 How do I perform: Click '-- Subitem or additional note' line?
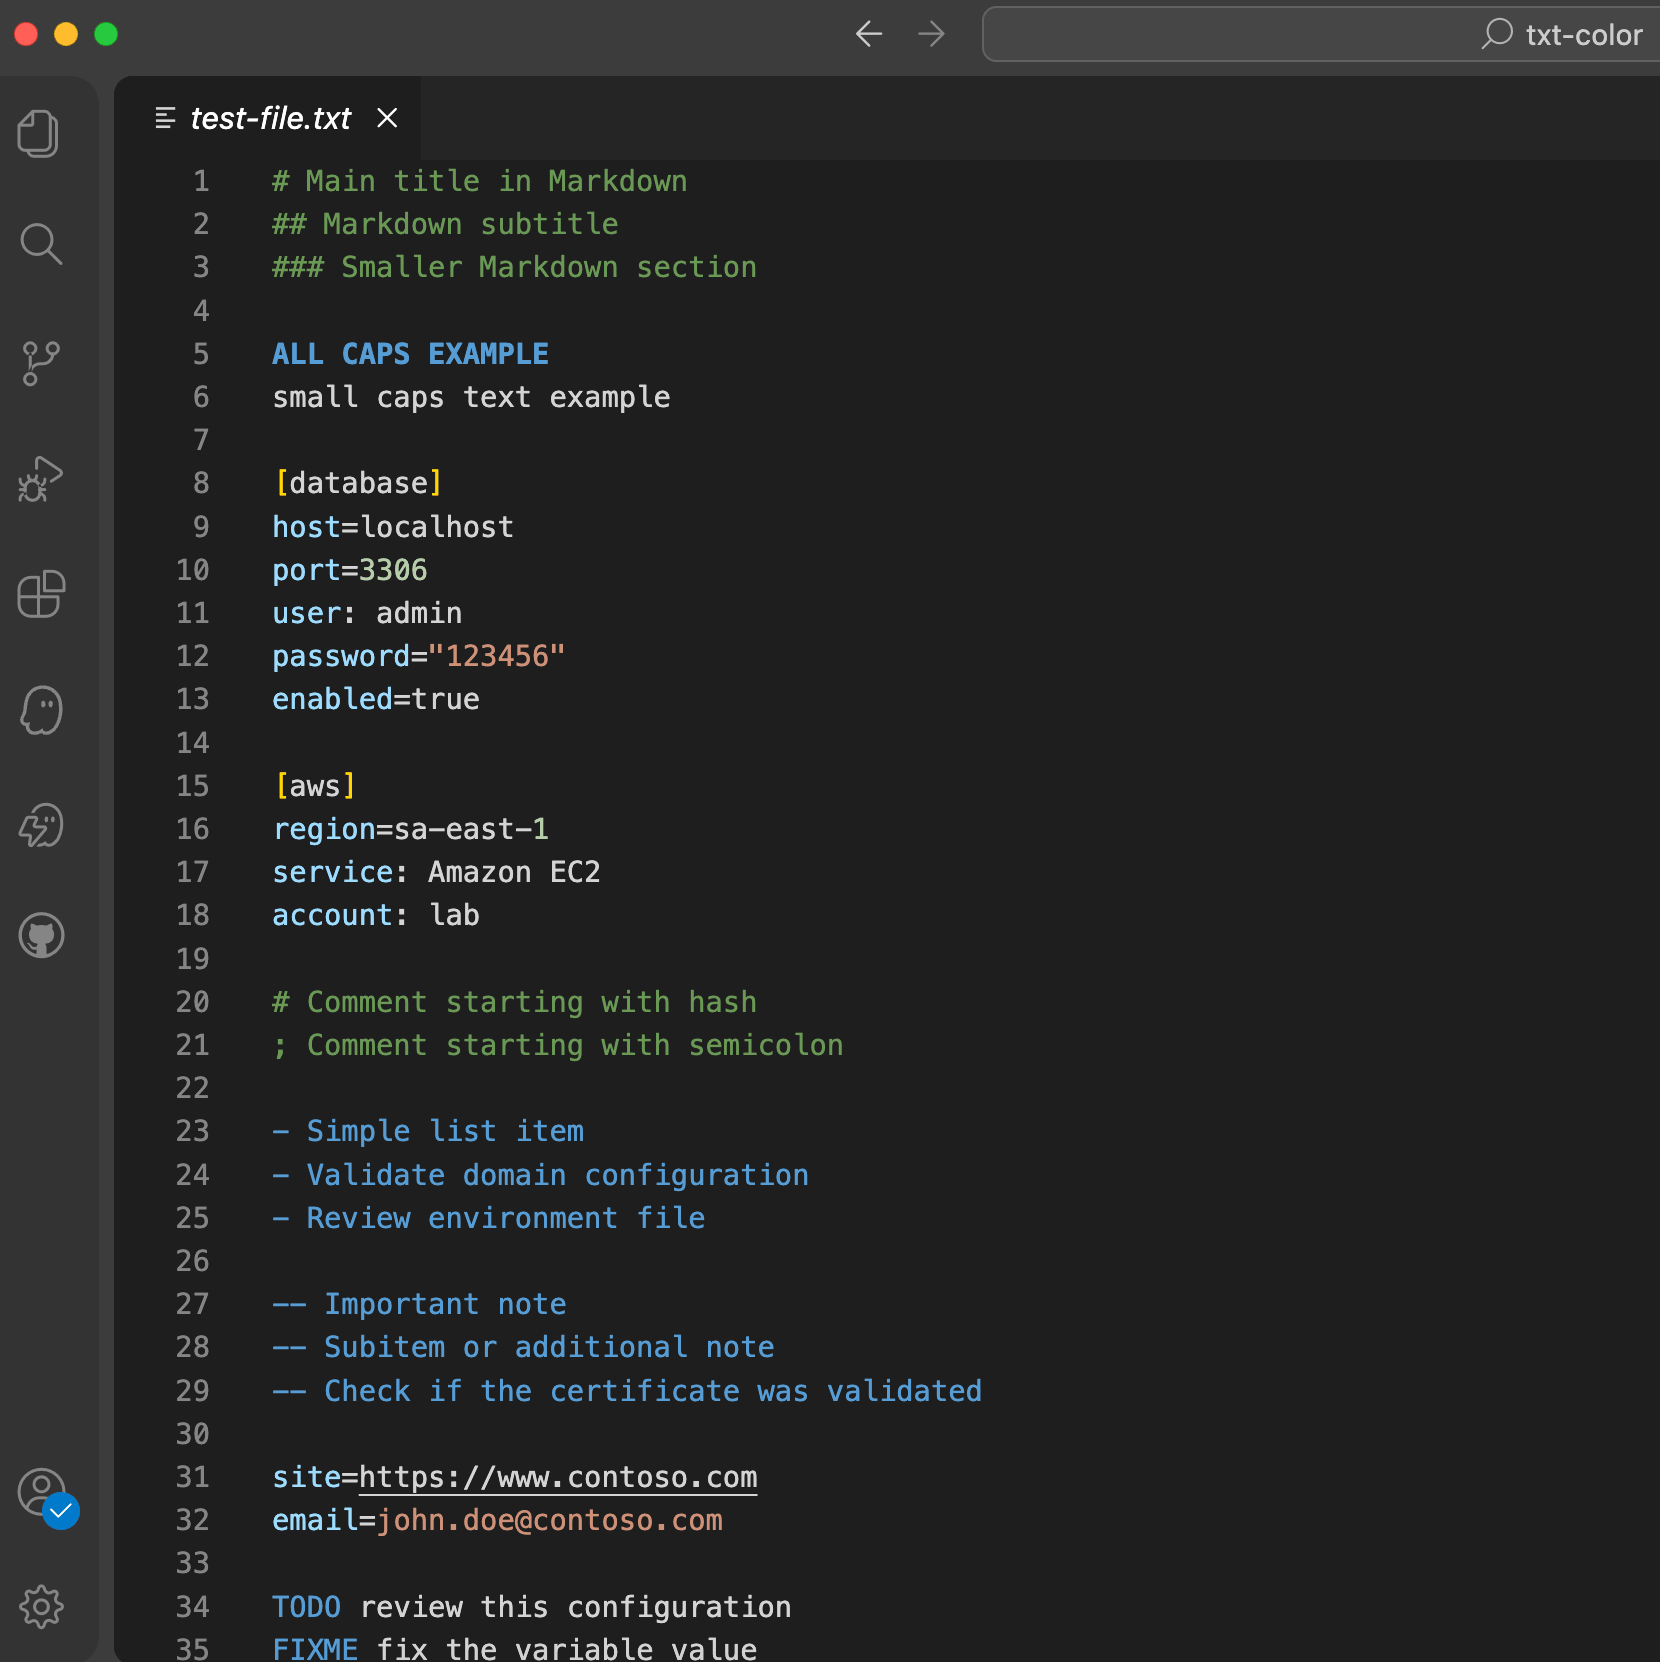tap(523, 1347)
